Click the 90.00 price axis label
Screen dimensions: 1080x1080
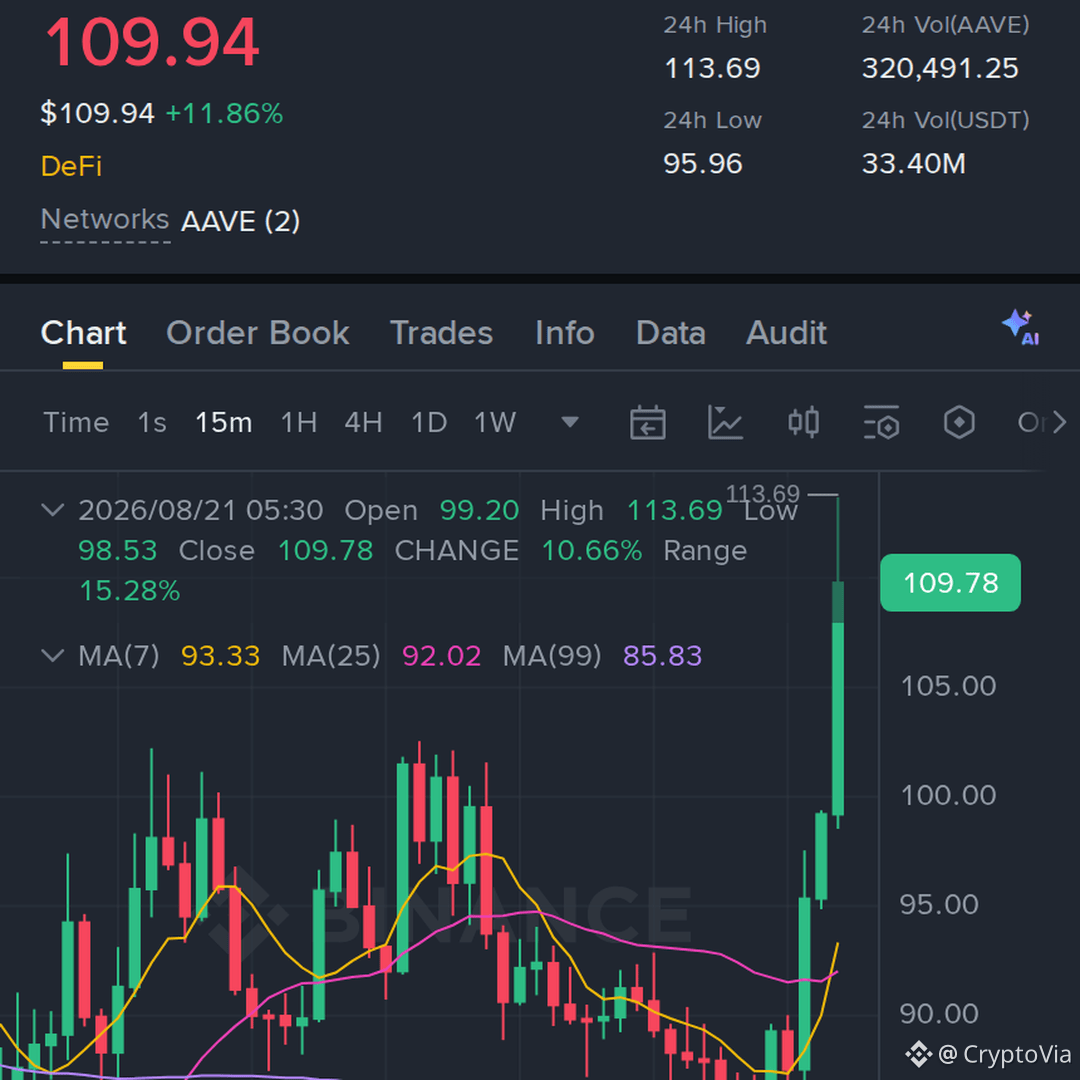(x=939, y=1014)
